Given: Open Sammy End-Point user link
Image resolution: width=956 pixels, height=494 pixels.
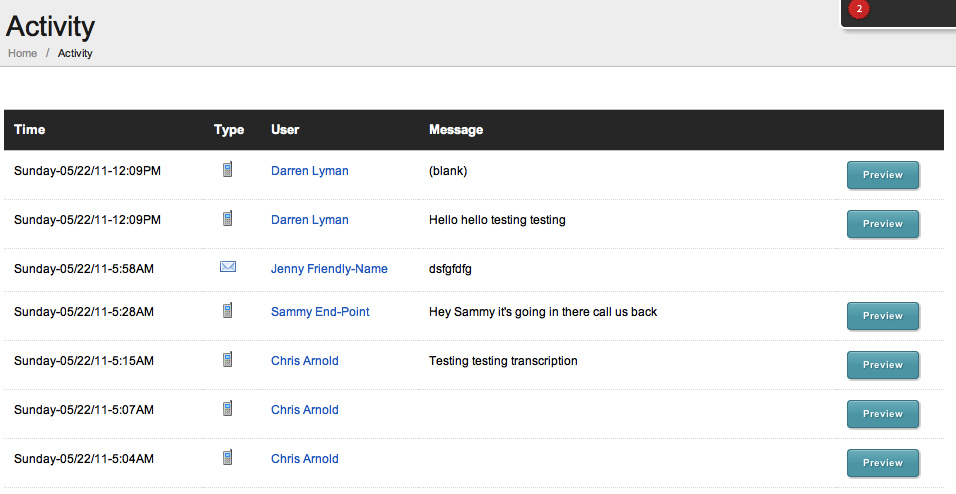Looking at the screenshot, I should [320, 312].
